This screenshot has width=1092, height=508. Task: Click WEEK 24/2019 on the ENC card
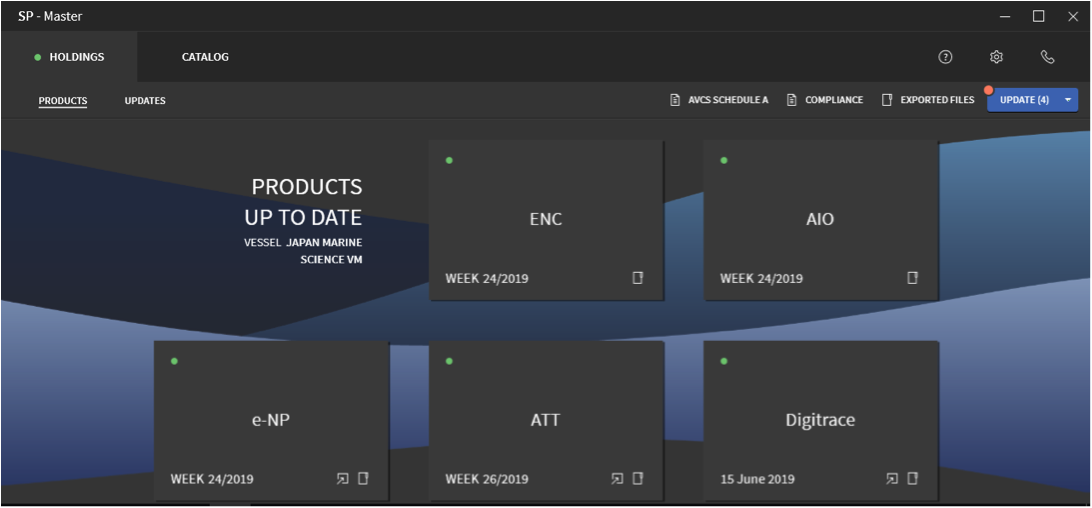click(487, 279)
